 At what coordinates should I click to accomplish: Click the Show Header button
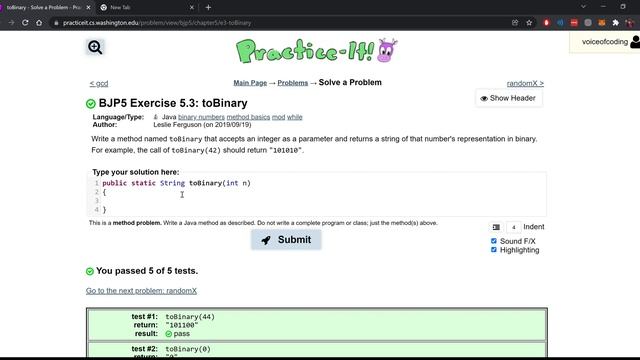509,98
